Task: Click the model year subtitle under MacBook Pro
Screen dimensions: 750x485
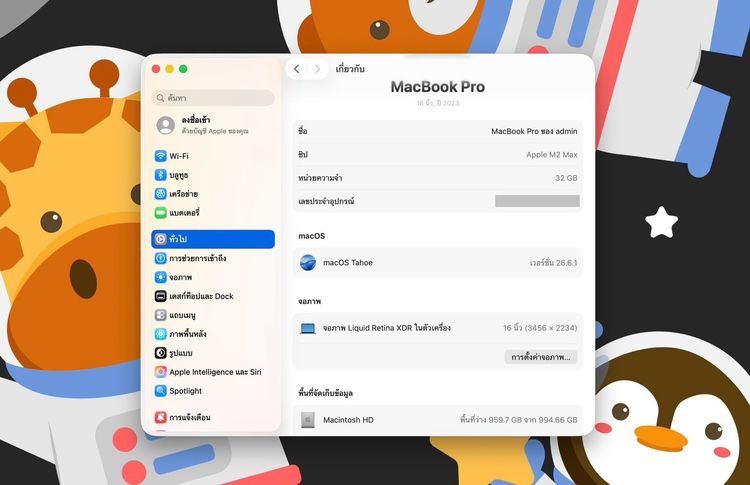Action: coord(438,103)
